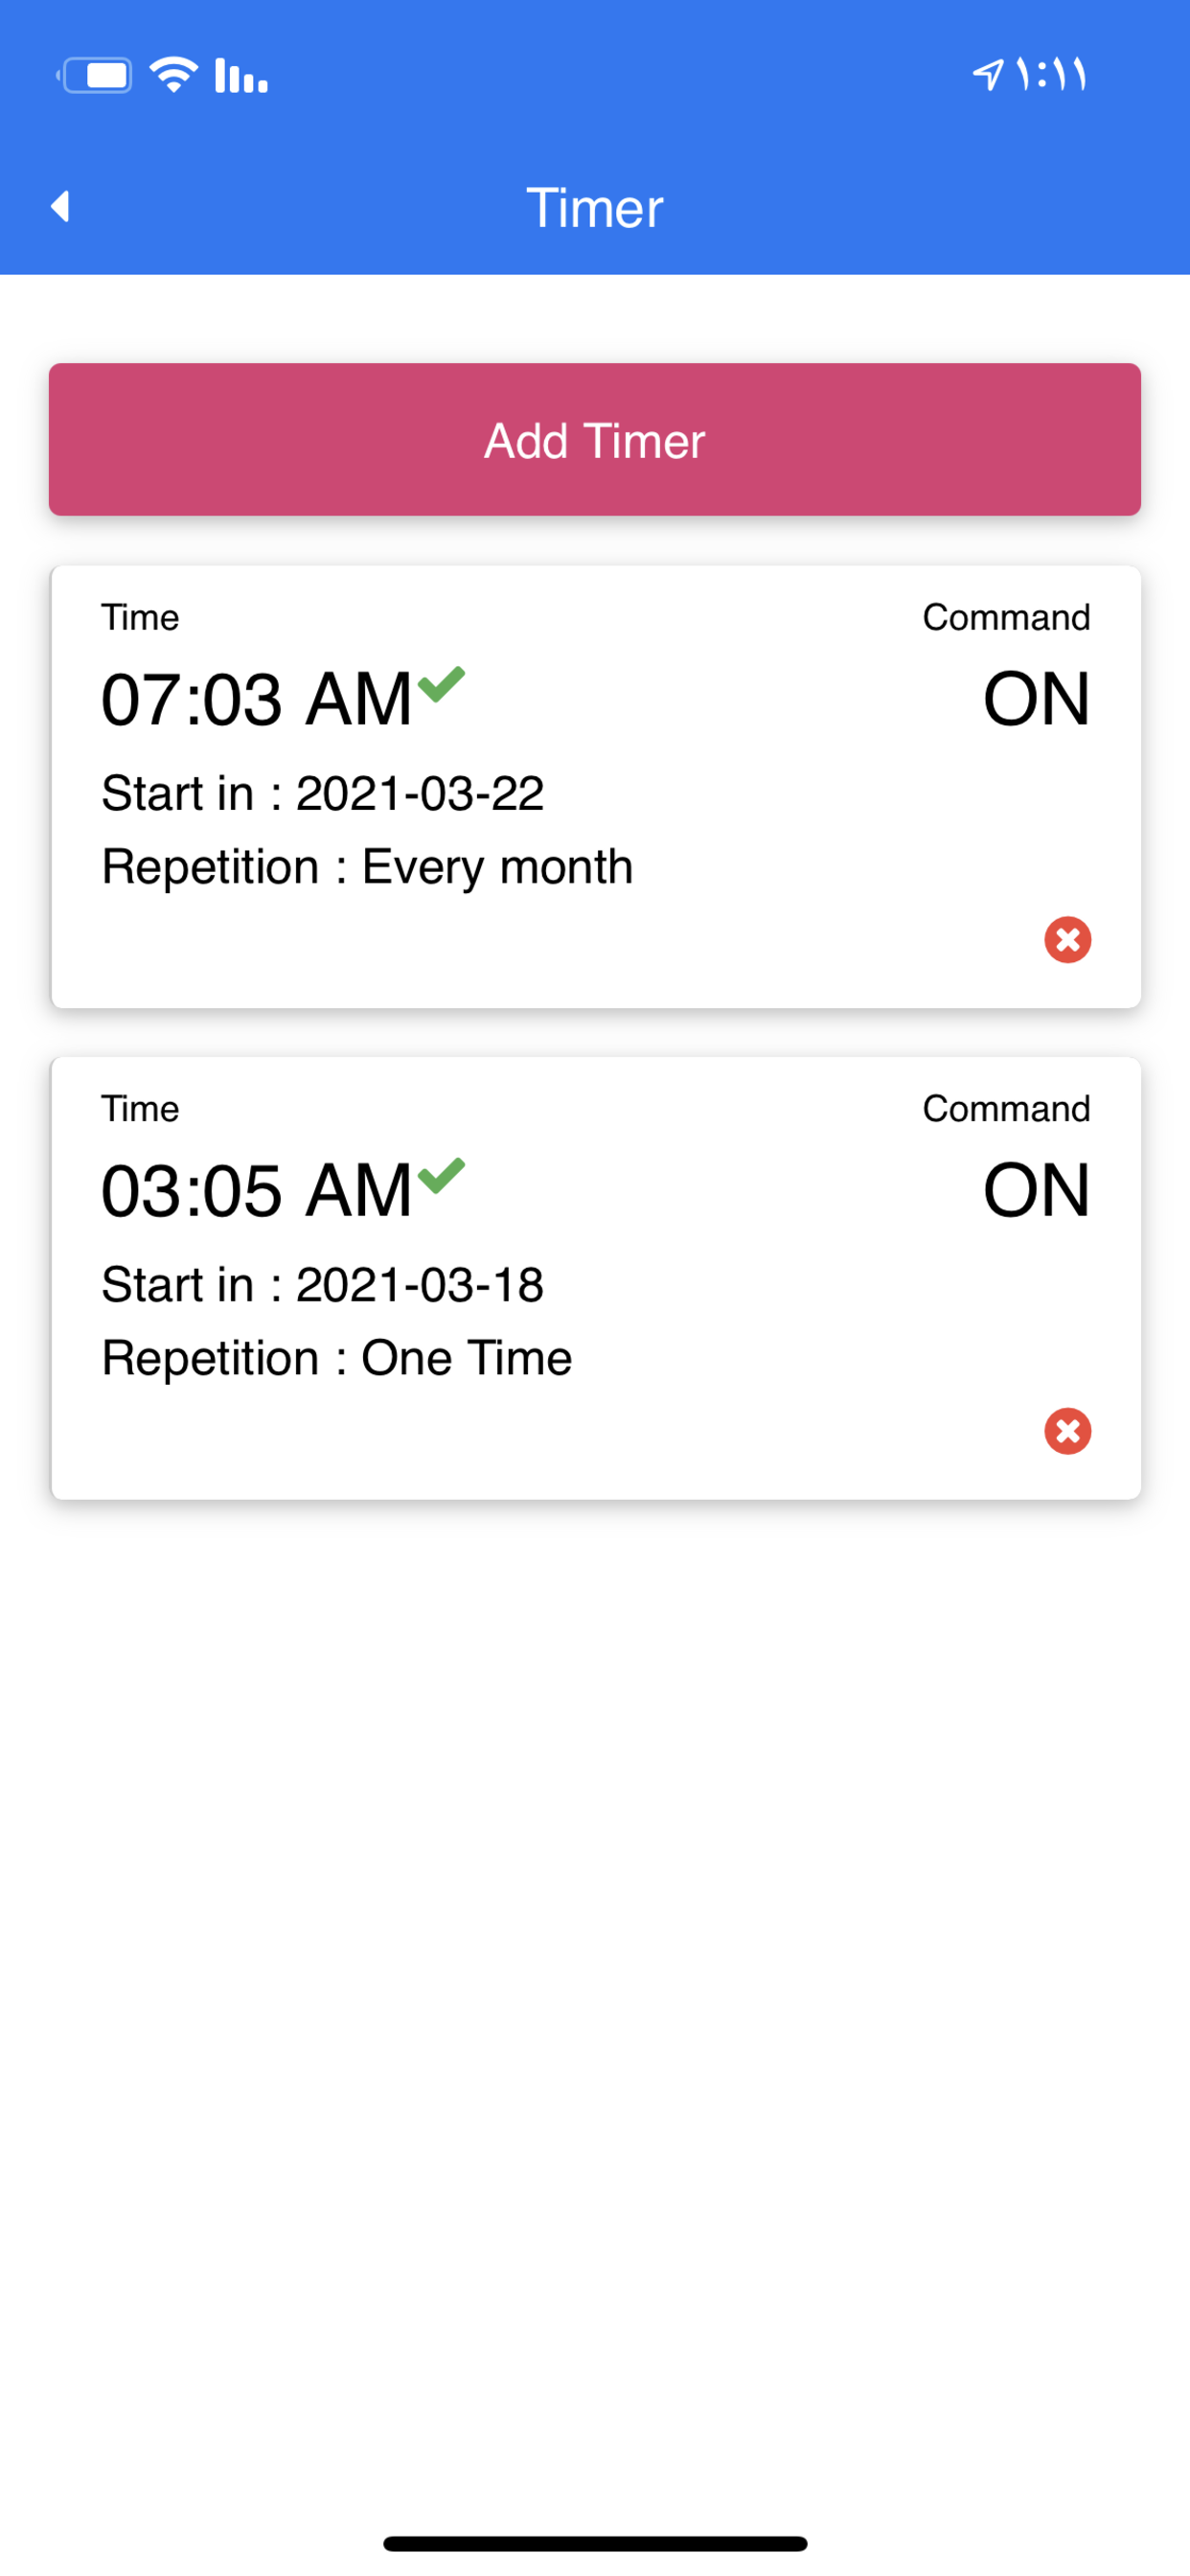This screenshot has width=1190, height=2576.
Task: Tap the battery status icon
Action: [x=94, y=75]
